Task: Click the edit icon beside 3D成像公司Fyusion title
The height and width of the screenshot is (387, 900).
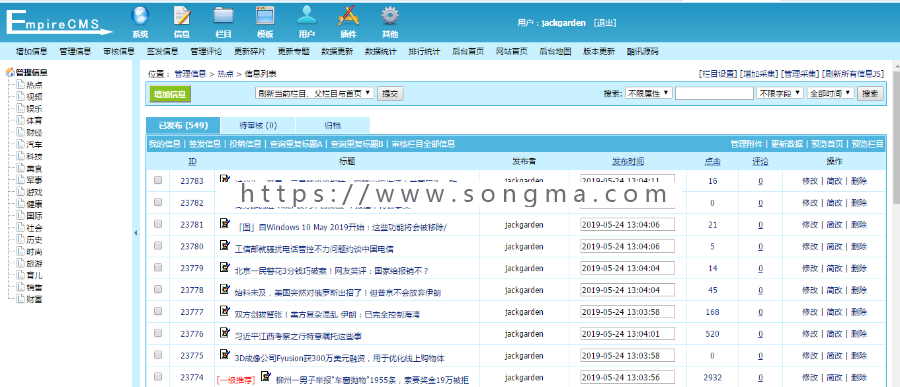Action: pos(225,354)
